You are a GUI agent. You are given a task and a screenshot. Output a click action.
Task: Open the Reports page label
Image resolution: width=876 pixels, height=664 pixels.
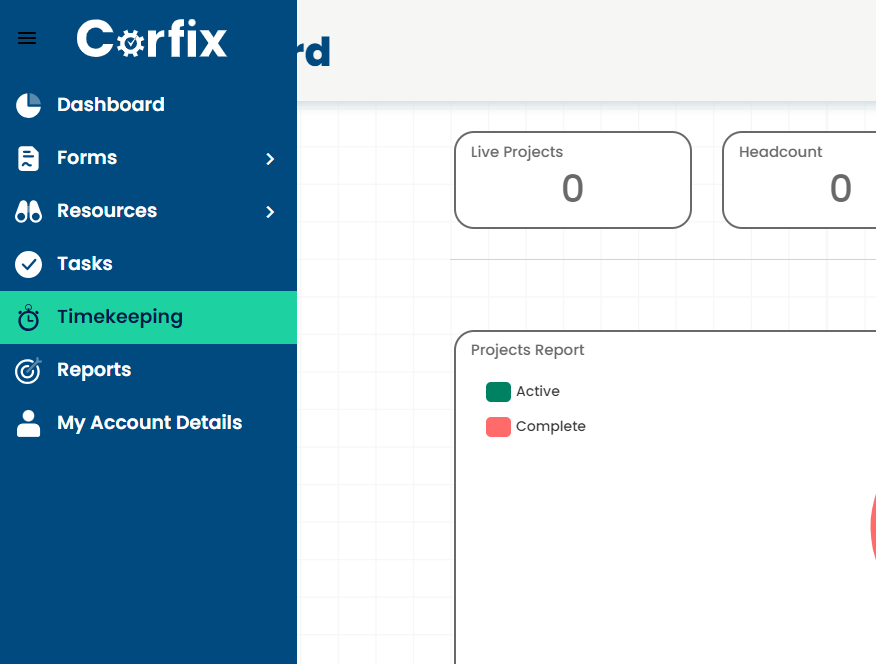pyautogui.click(x=94, y=370)
